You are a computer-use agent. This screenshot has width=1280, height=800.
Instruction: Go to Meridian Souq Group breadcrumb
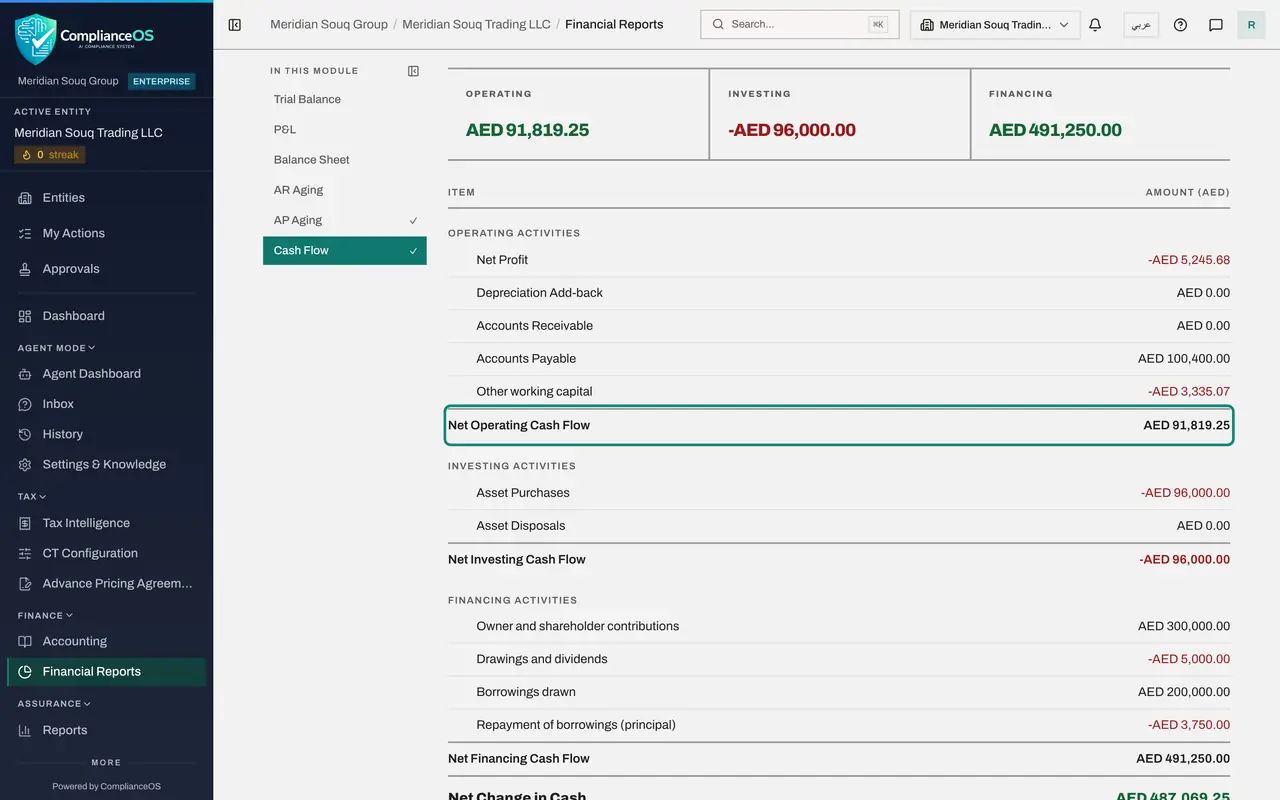coord(329,24)
